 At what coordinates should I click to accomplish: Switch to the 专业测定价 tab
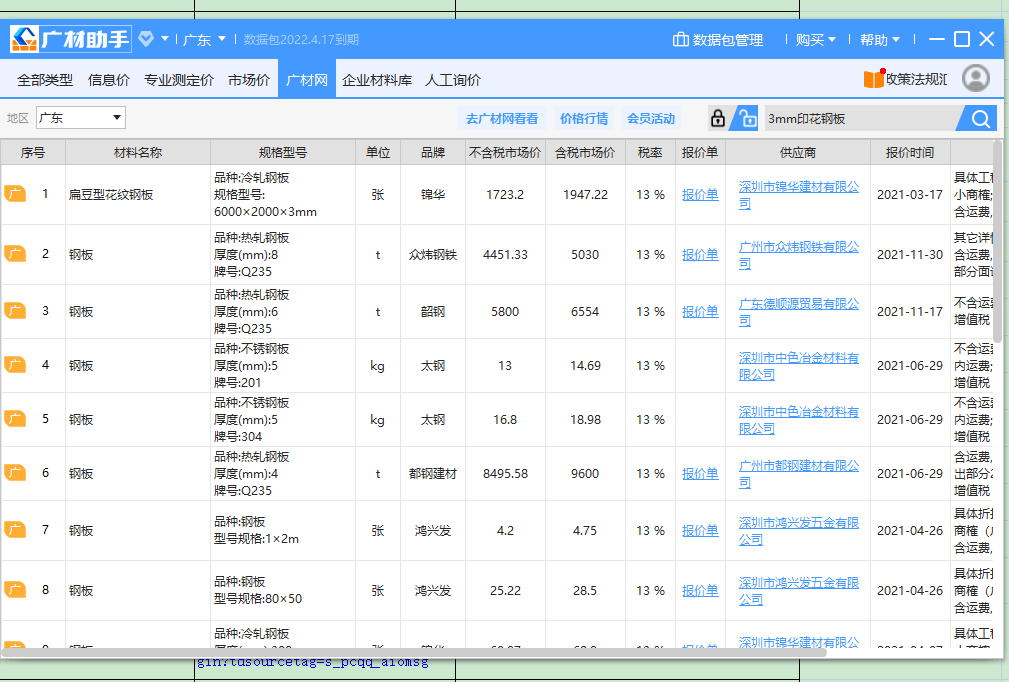pyautogui.click(x=179, y=80)
